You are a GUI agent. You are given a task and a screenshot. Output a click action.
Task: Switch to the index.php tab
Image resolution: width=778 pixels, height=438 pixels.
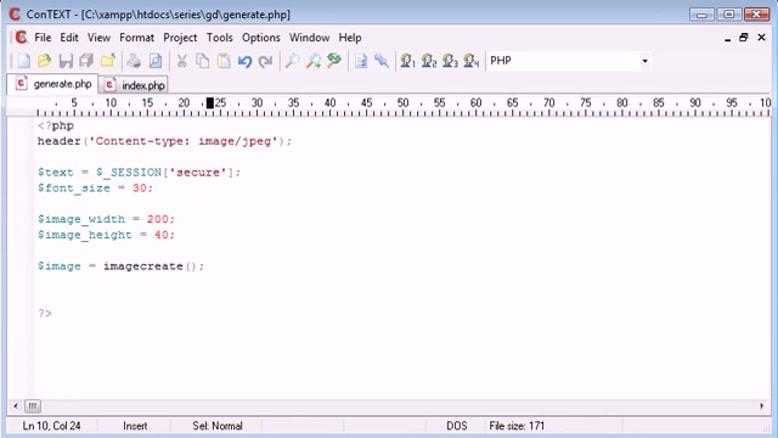[x=134, y=85]
